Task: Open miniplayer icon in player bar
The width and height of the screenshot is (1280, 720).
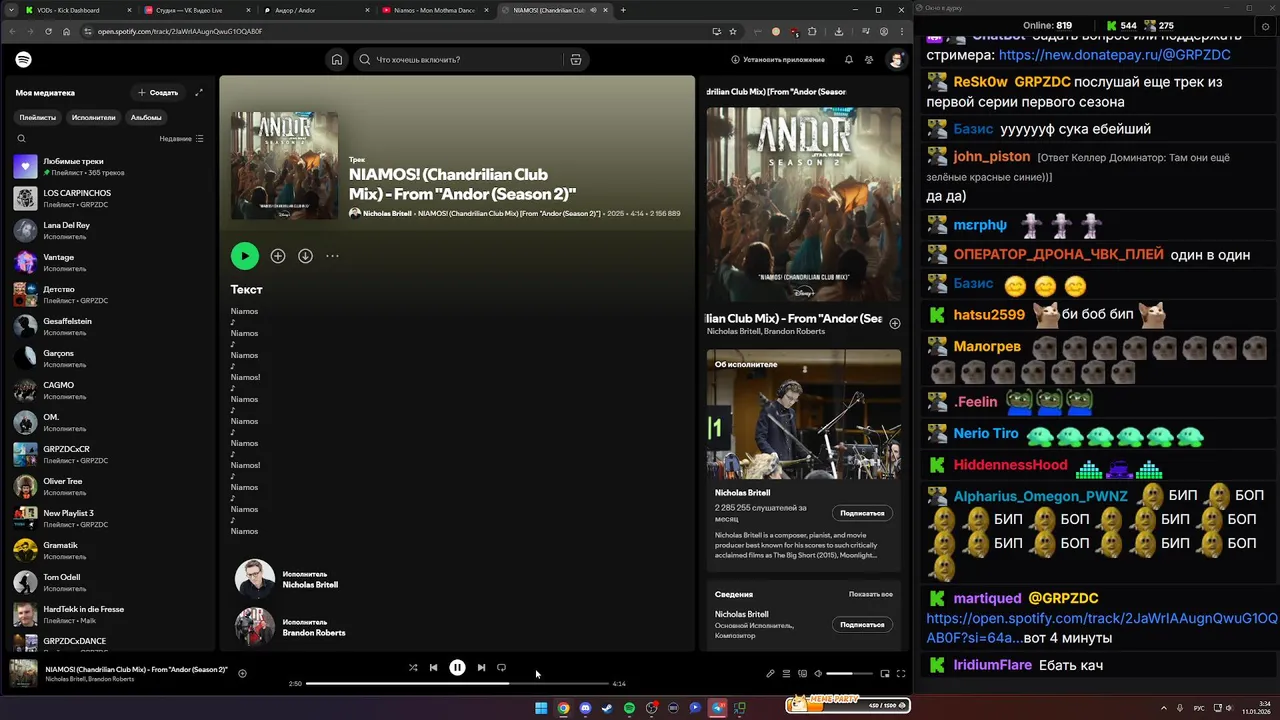Action: click(x=885, y=673)
